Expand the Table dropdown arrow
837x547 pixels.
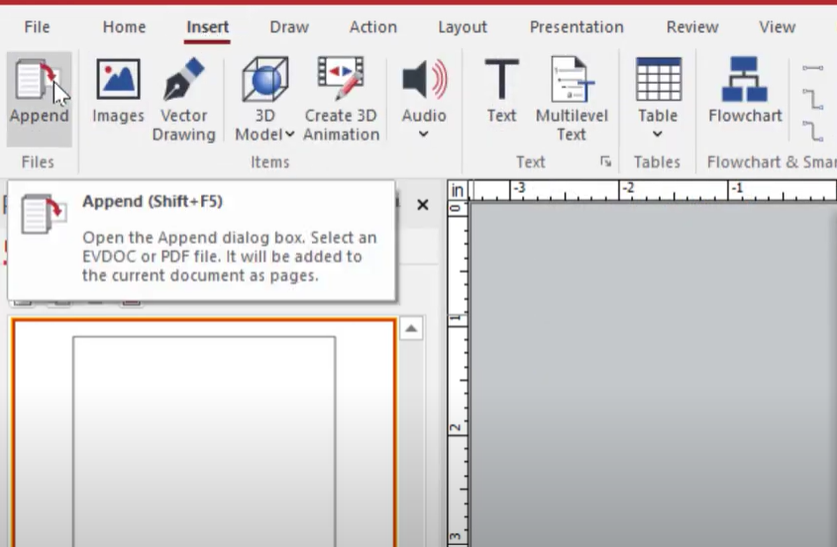tap(657, 135)
